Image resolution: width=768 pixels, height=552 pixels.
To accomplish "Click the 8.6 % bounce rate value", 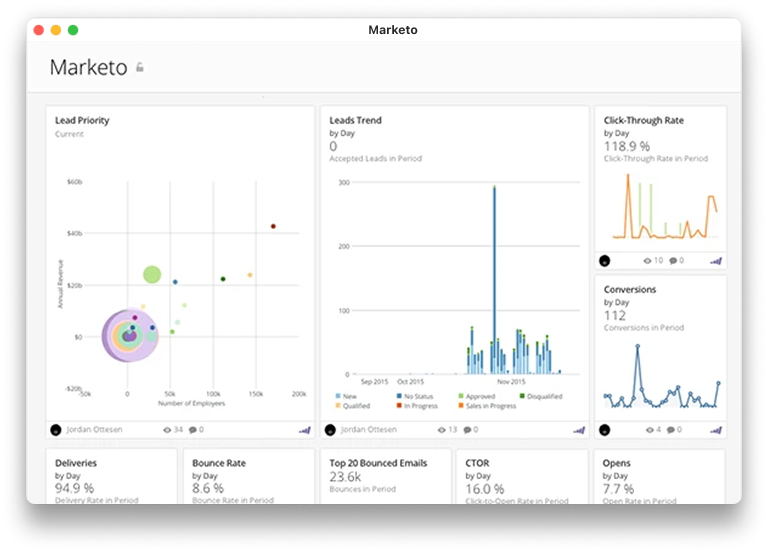I will pyautogui.click(x=208, y=488).
